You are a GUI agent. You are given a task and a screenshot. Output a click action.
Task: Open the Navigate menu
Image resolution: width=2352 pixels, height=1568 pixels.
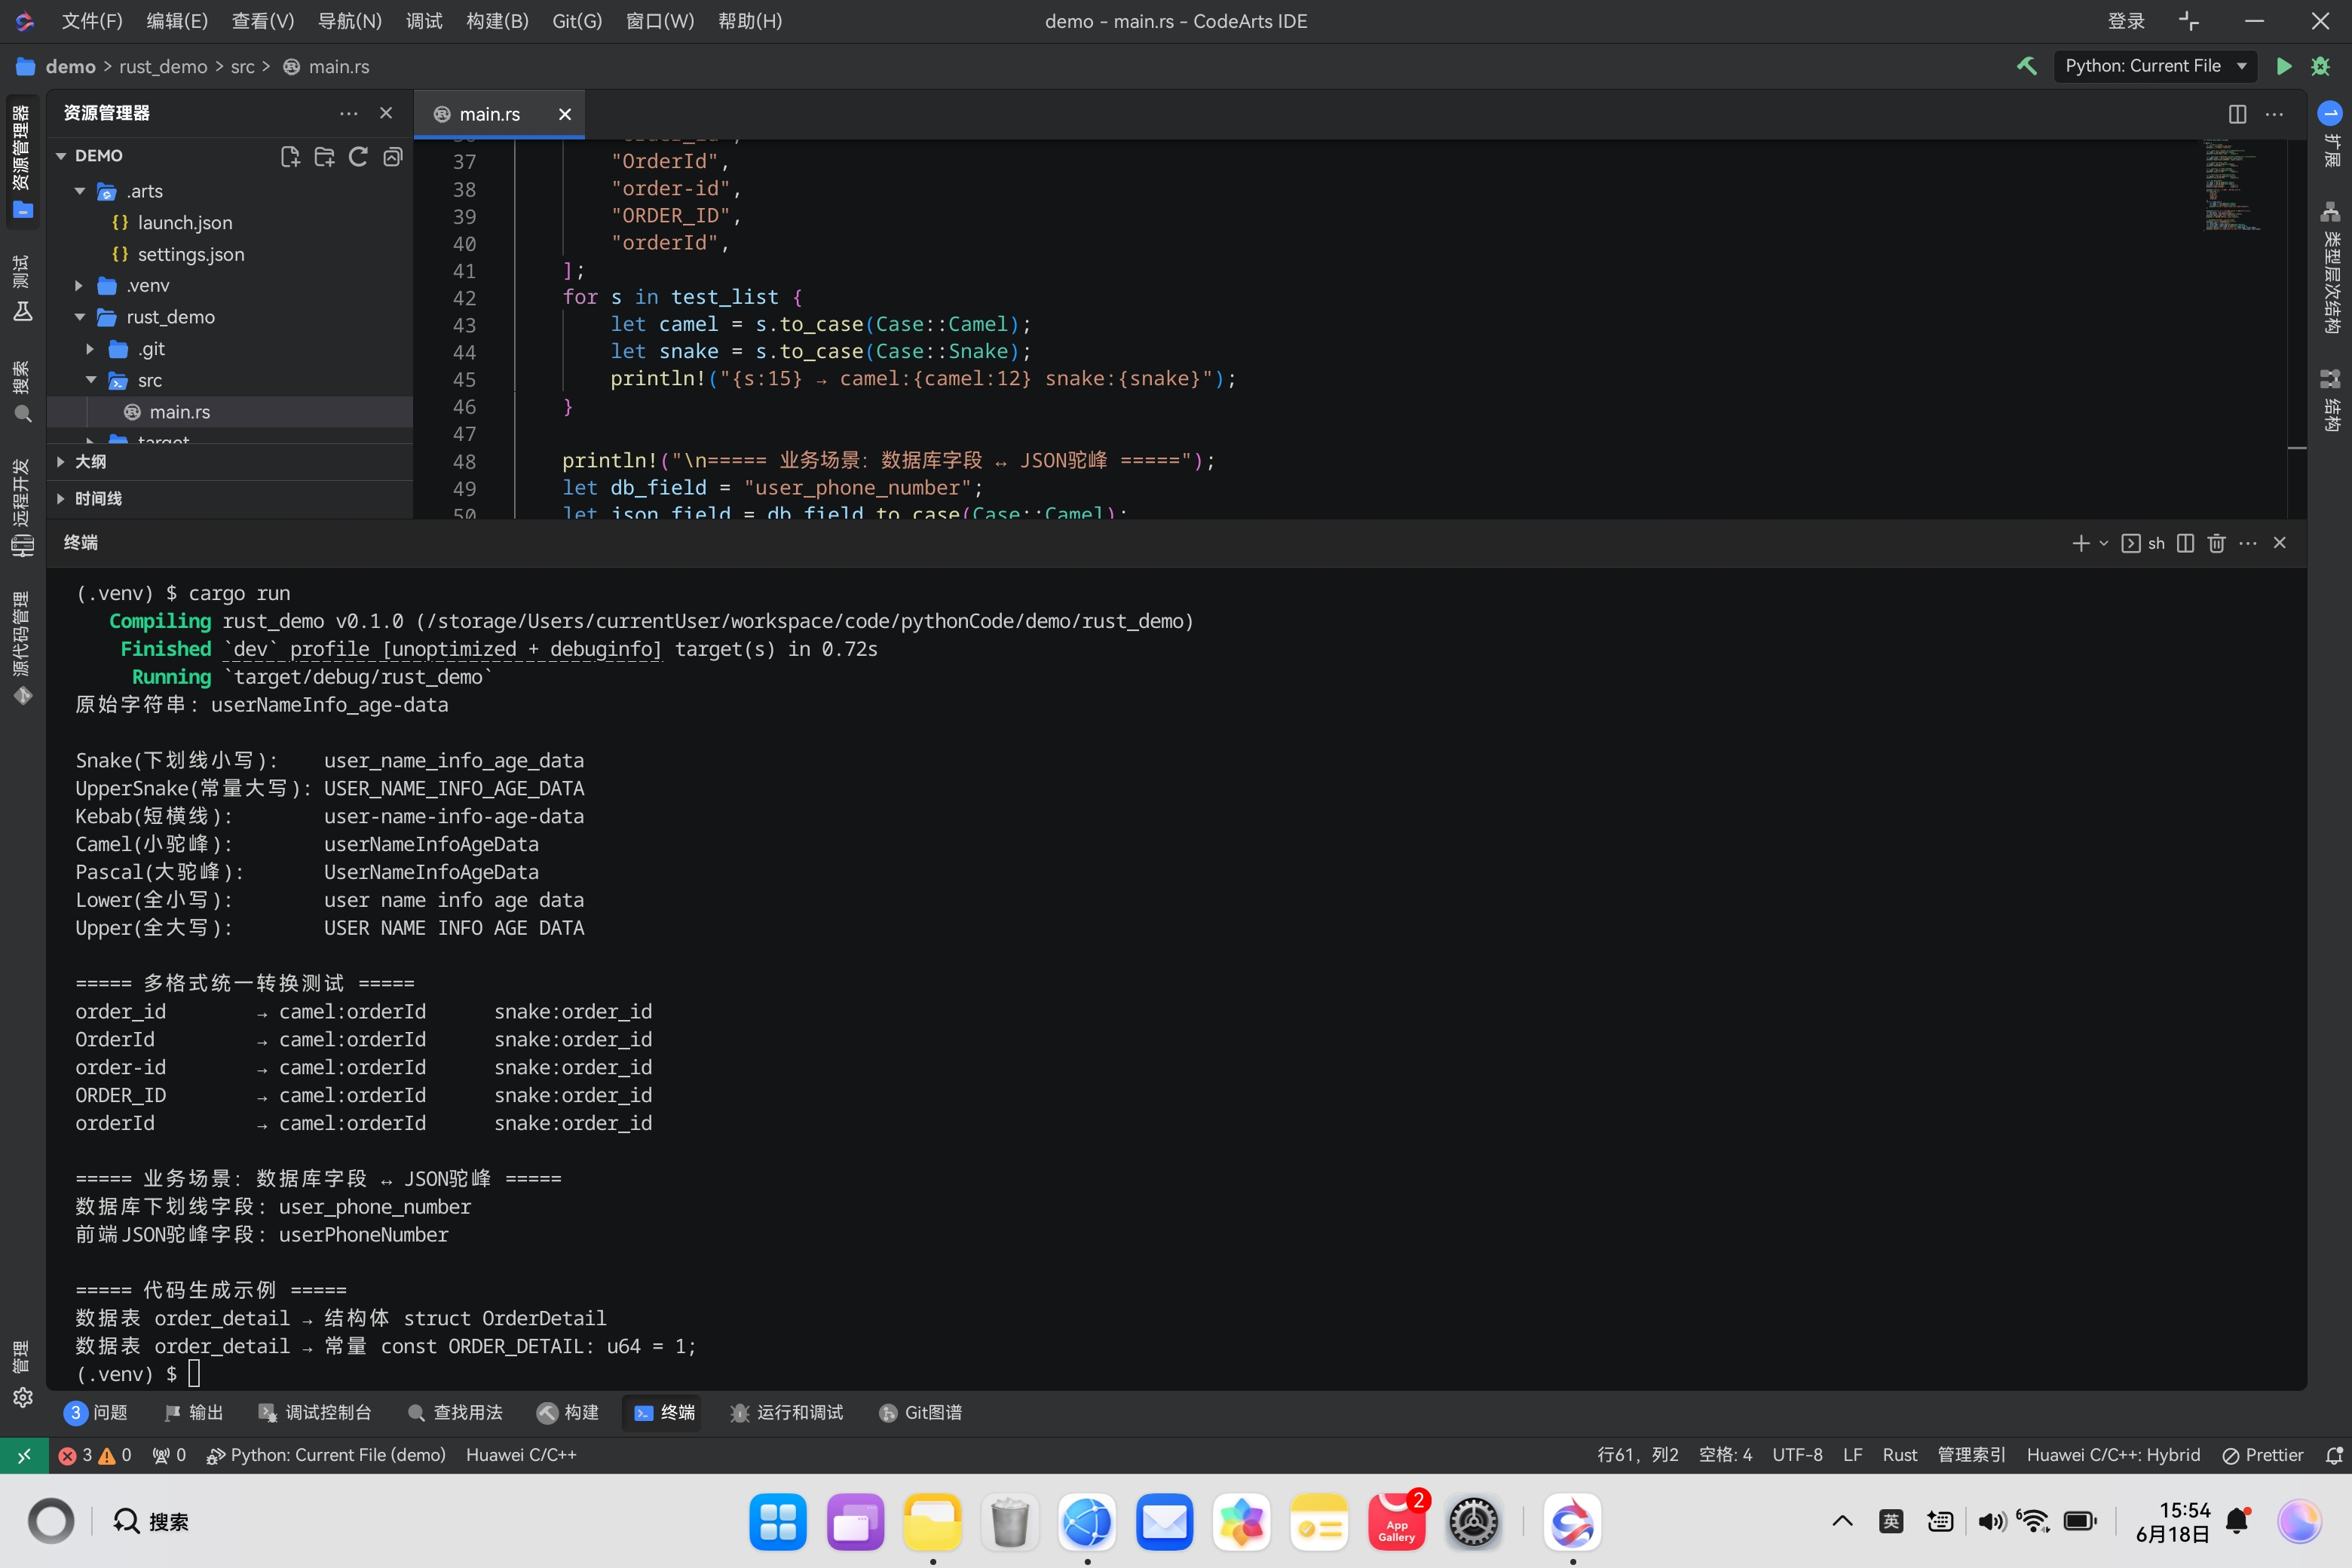coord(349,21)
